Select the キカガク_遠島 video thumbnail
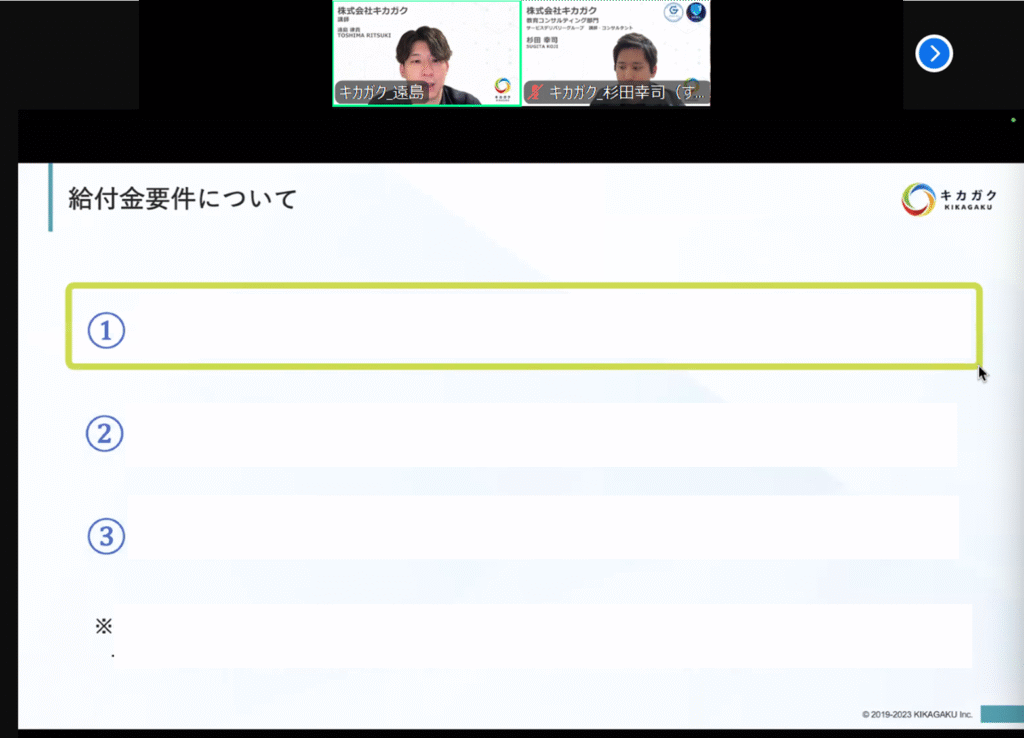The width and height of the screenshot is (1024, 738). point(426,45)
